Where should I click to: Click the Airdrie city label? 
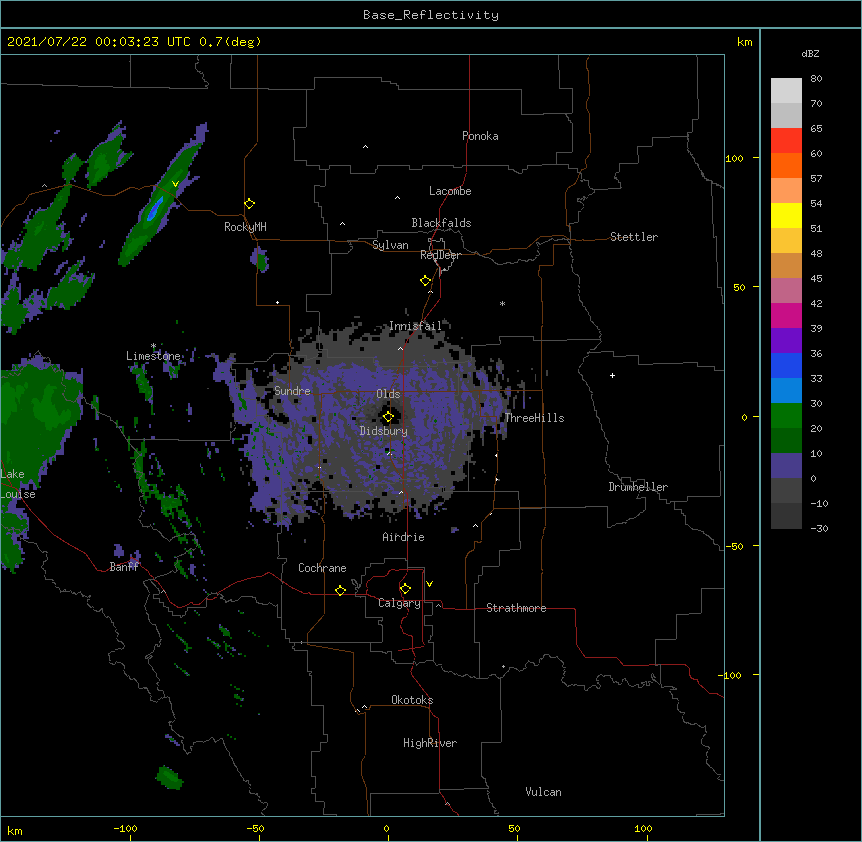(x=404, y=537)
